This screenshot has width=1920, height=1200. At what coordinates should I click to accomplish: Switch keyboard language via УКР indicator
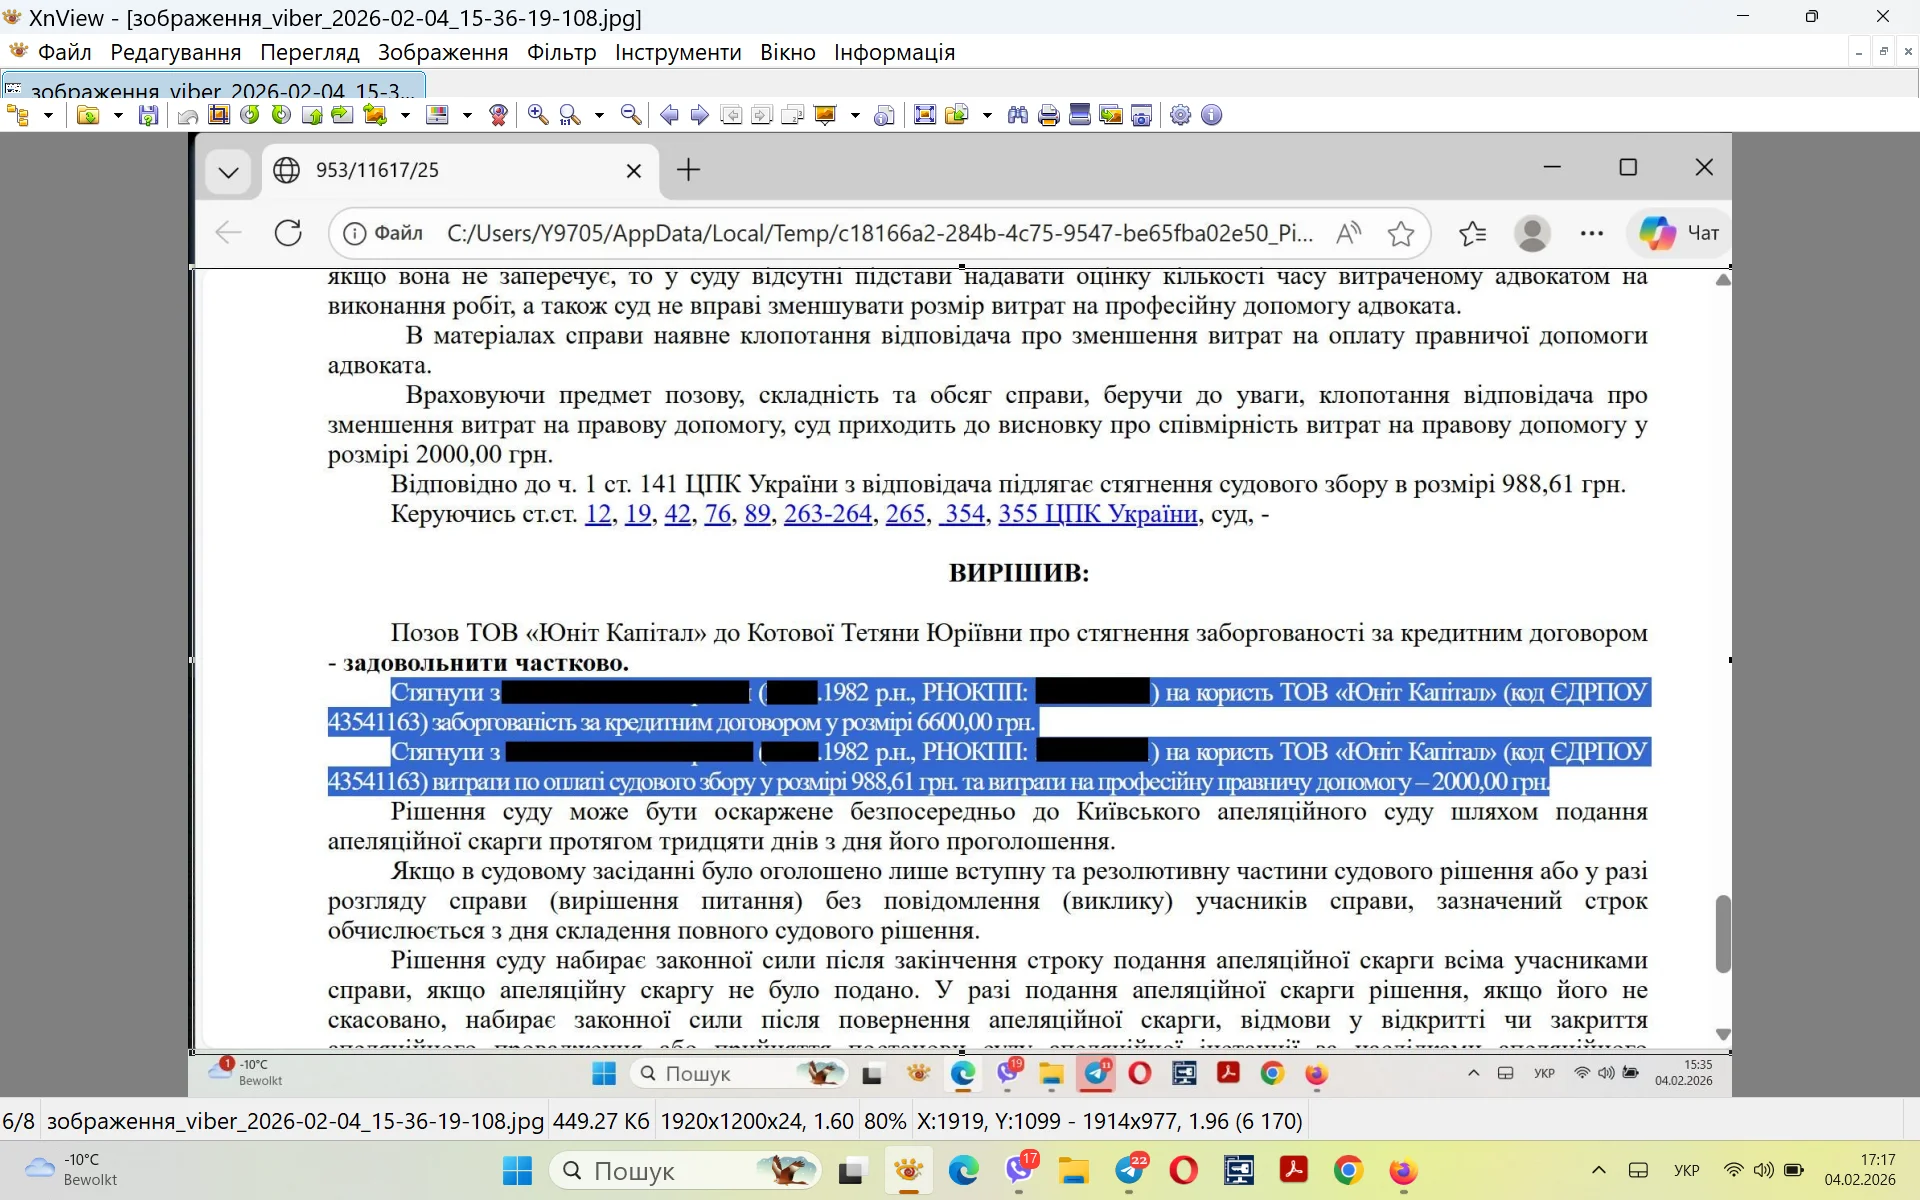click(1687, 1171)
